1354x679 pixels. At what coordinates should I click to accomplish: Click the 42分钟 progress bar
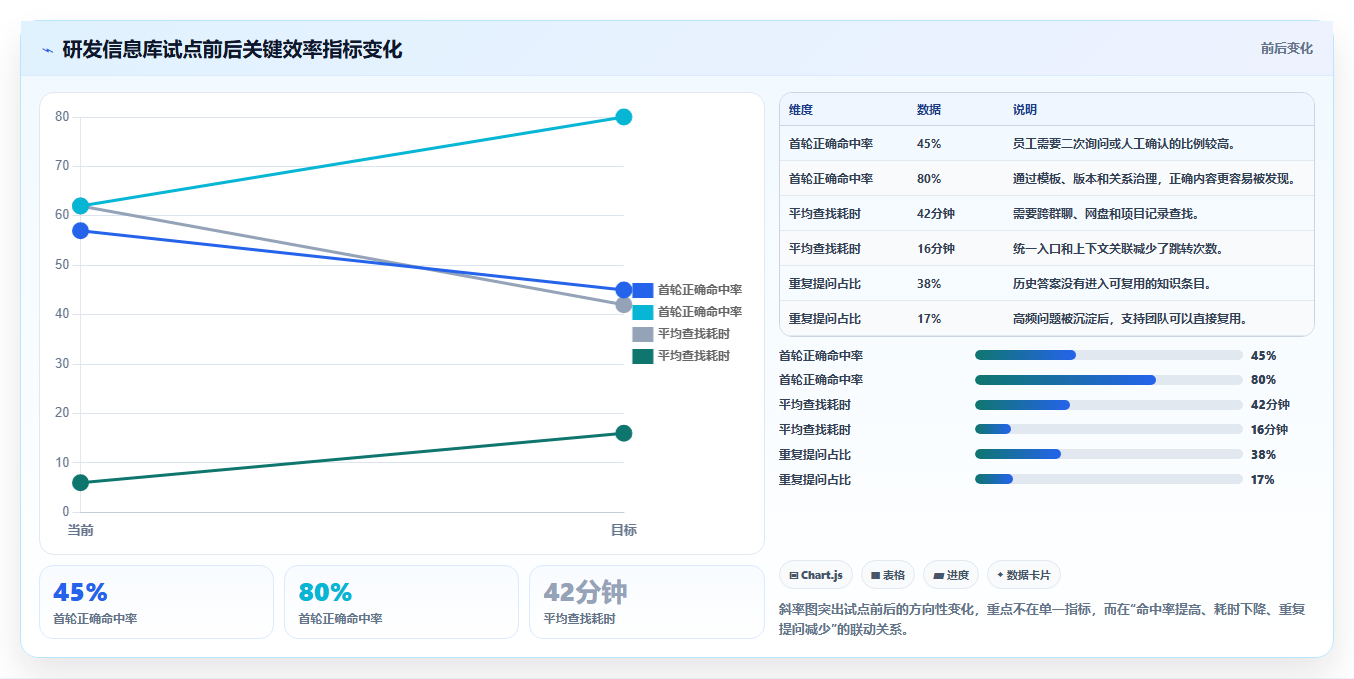pyautogui.click(x=1109, y=405)
